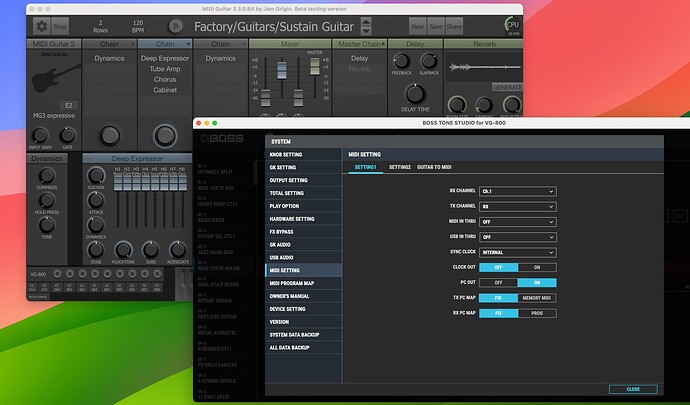This screenshot has width=690, height=405.
Task: Click the Shop button
Action: pyautogui.click(x=60, y=26)
